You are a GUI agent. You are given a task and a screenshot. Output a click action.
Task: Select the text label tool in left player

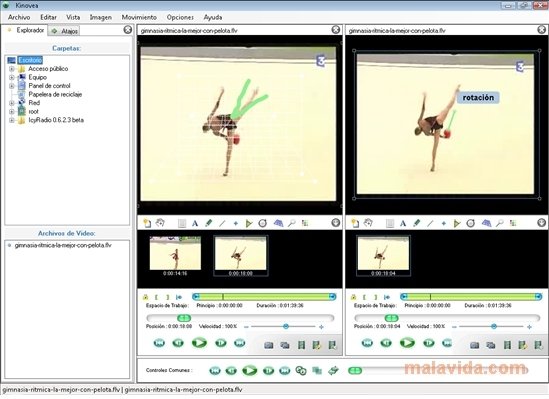pyautogui.click(x=195, y=223)
